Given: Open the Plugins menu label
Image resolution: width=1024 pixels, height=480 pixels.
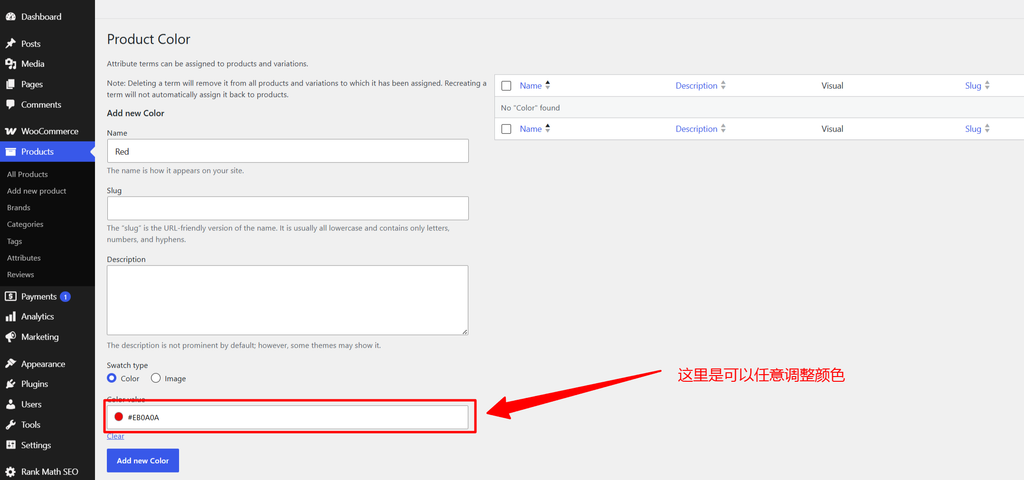Looking at the screenshot, I should tap(35, 384).
